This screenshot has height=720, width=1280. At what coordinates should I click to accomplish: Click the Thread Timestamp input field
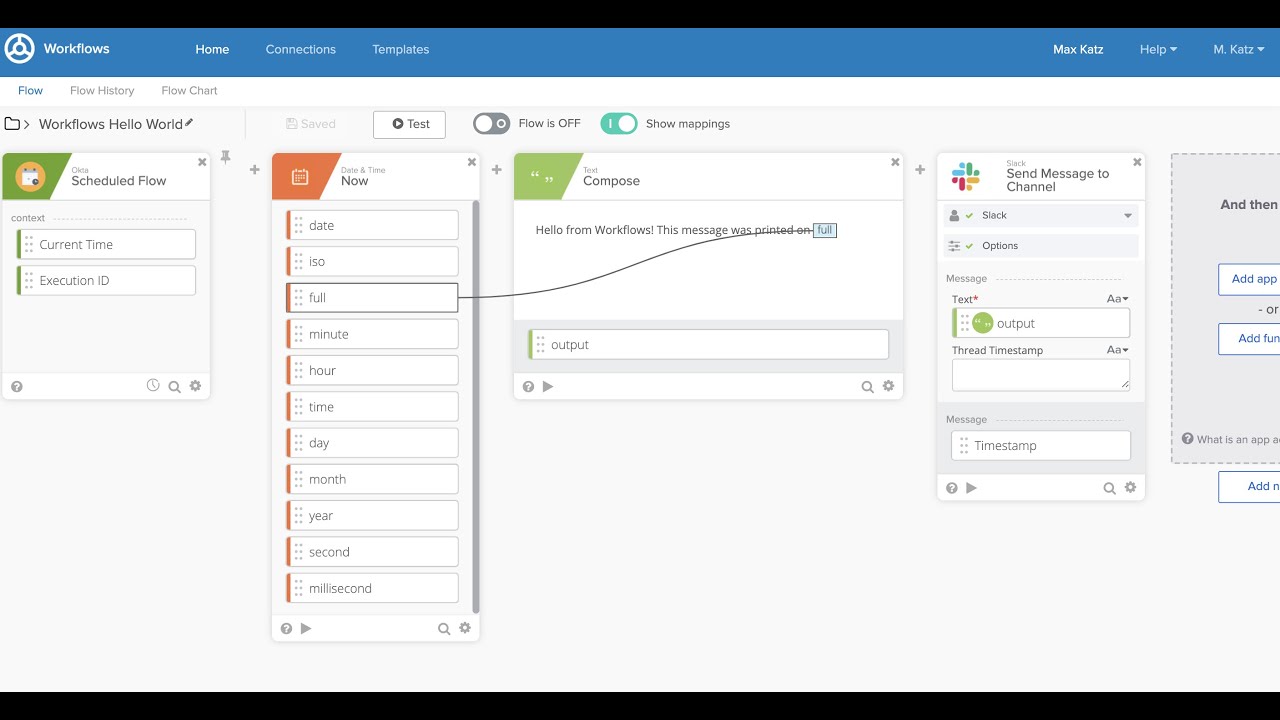(1041, 375)
